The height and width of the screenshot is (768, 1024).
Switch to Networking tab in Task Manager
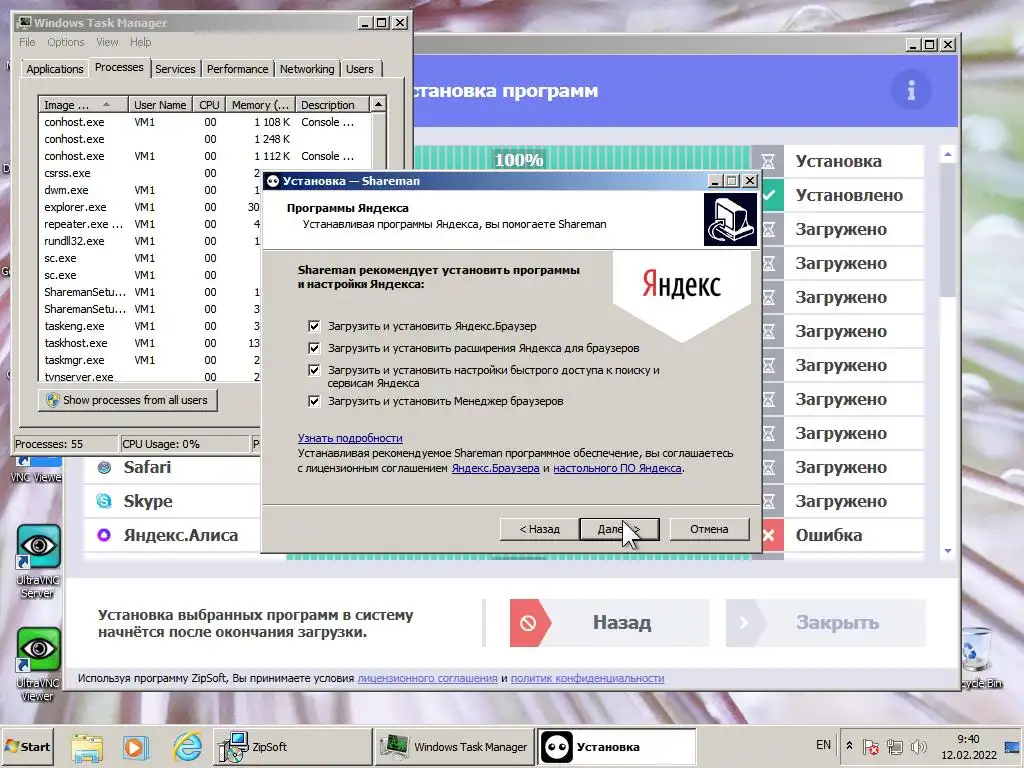point(307,69)
